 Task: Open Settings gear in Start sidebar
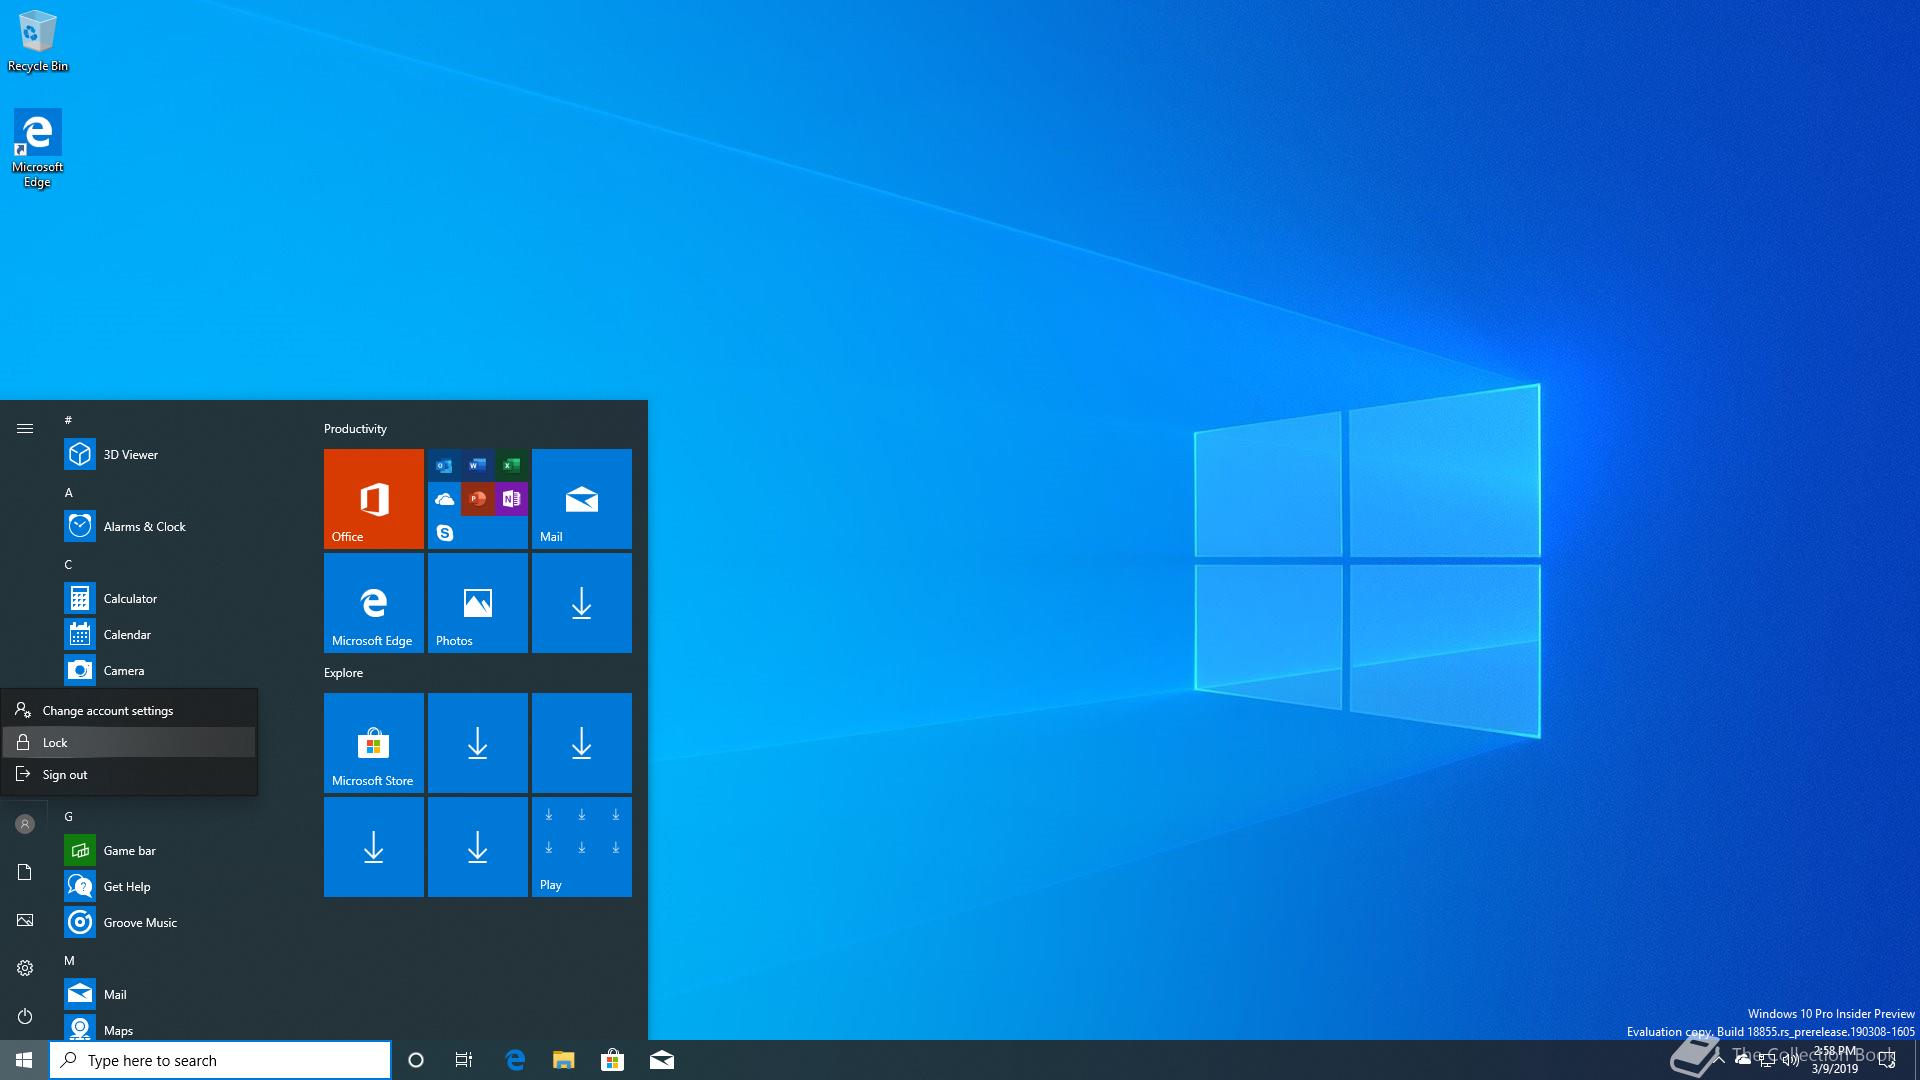25,968
